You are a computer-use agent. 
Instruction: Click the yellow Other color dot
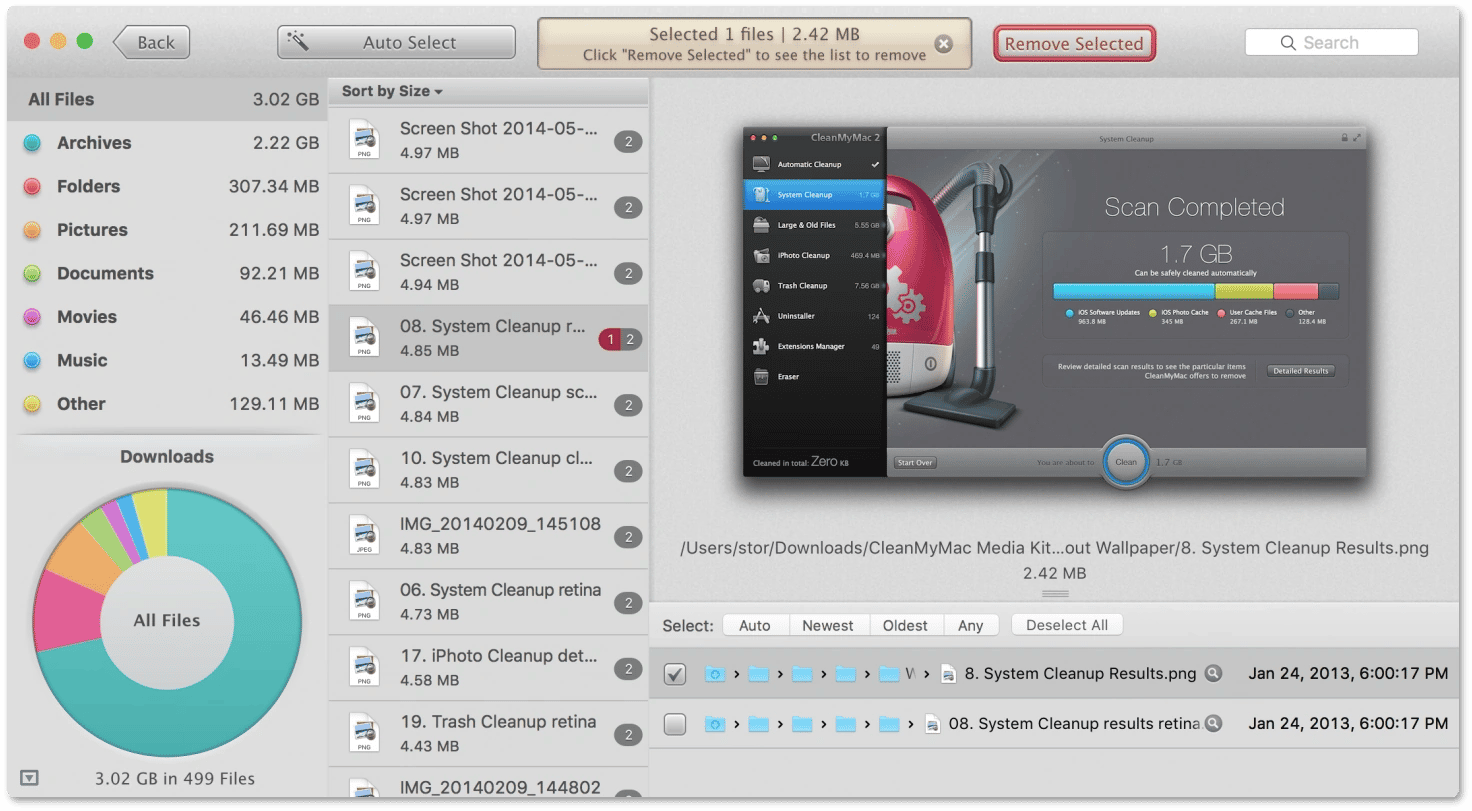pos(32,404)
